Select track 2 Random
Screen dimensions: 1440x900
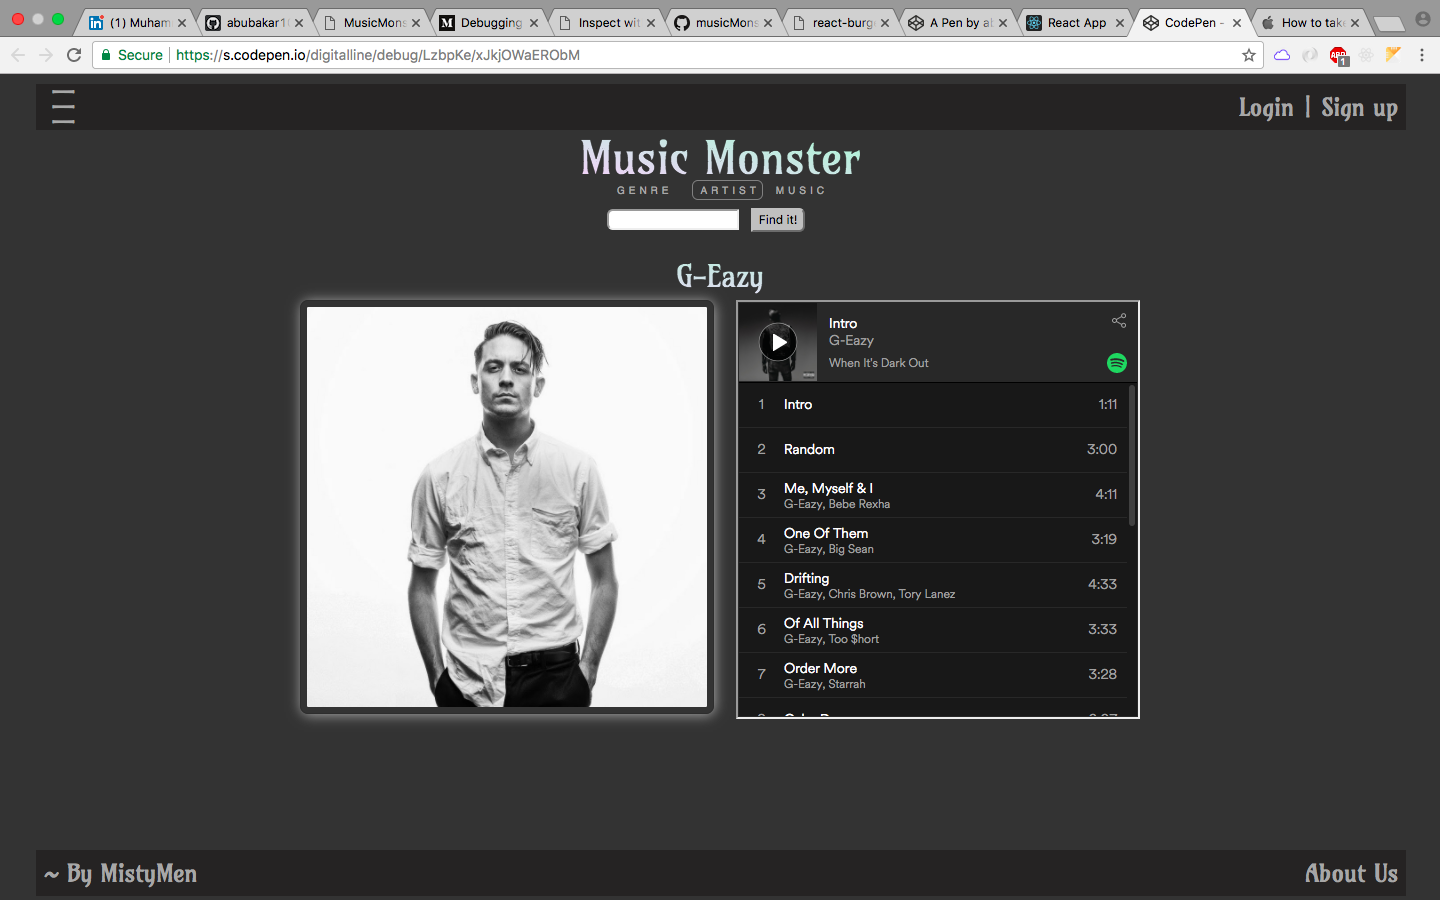(933, 450)
